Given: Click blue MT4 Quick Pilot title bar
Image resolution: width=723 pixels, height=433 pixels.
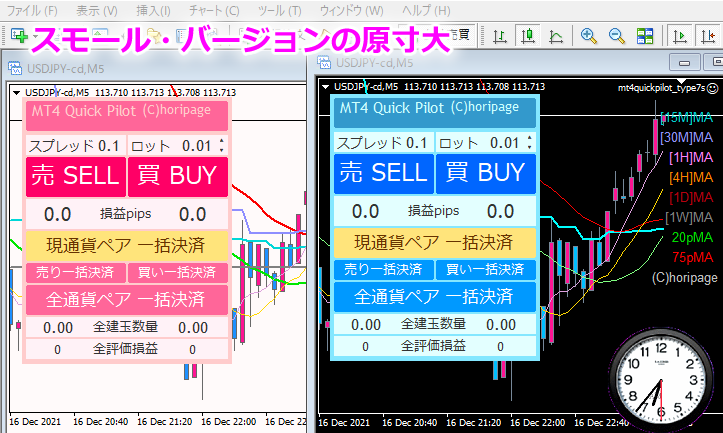Looking at the screenshot, I should click(x=435, y=112).
